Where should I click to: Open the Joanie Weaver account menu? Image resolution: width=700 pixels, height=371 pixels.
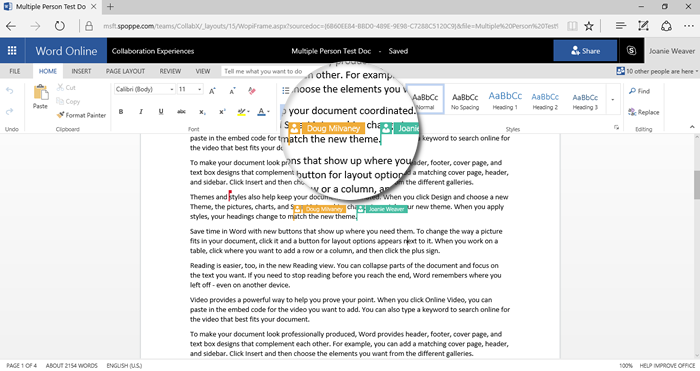pos(672,51)
